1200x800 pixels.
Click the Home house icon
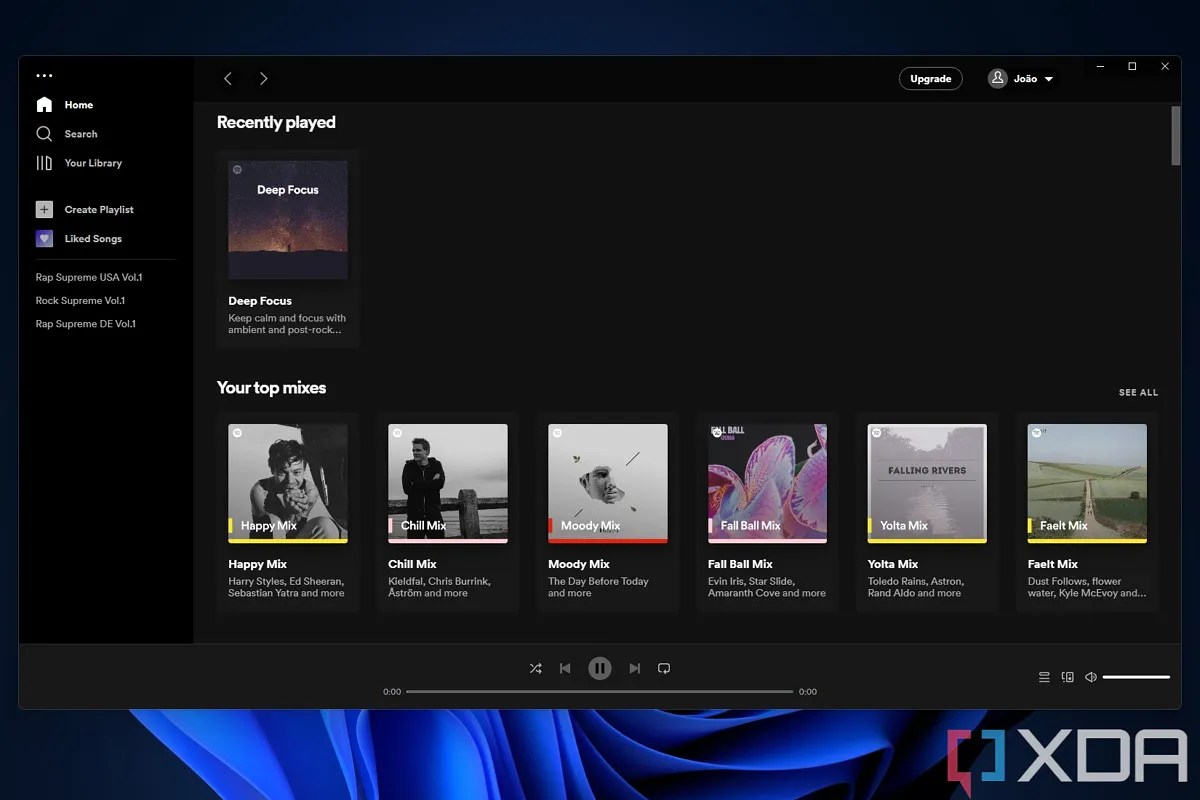pos(44,104)
